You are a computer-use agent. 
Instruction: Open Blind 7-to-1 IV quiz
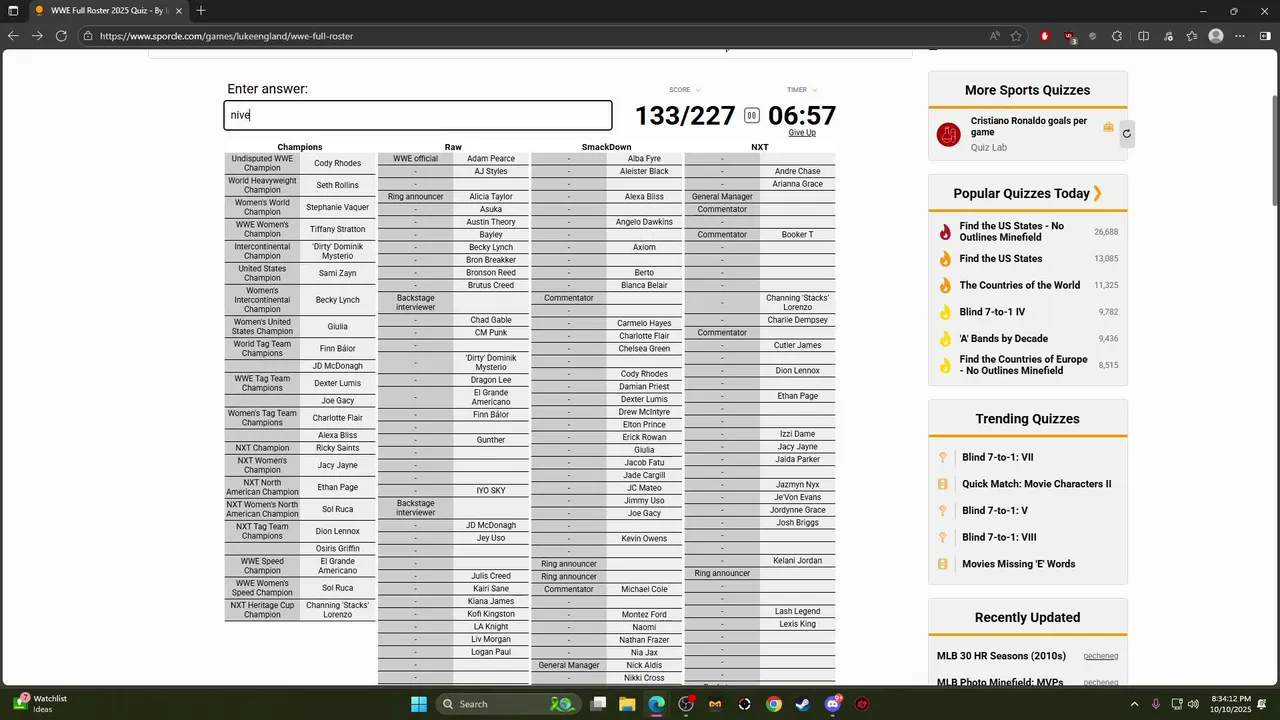click(992, 312)
